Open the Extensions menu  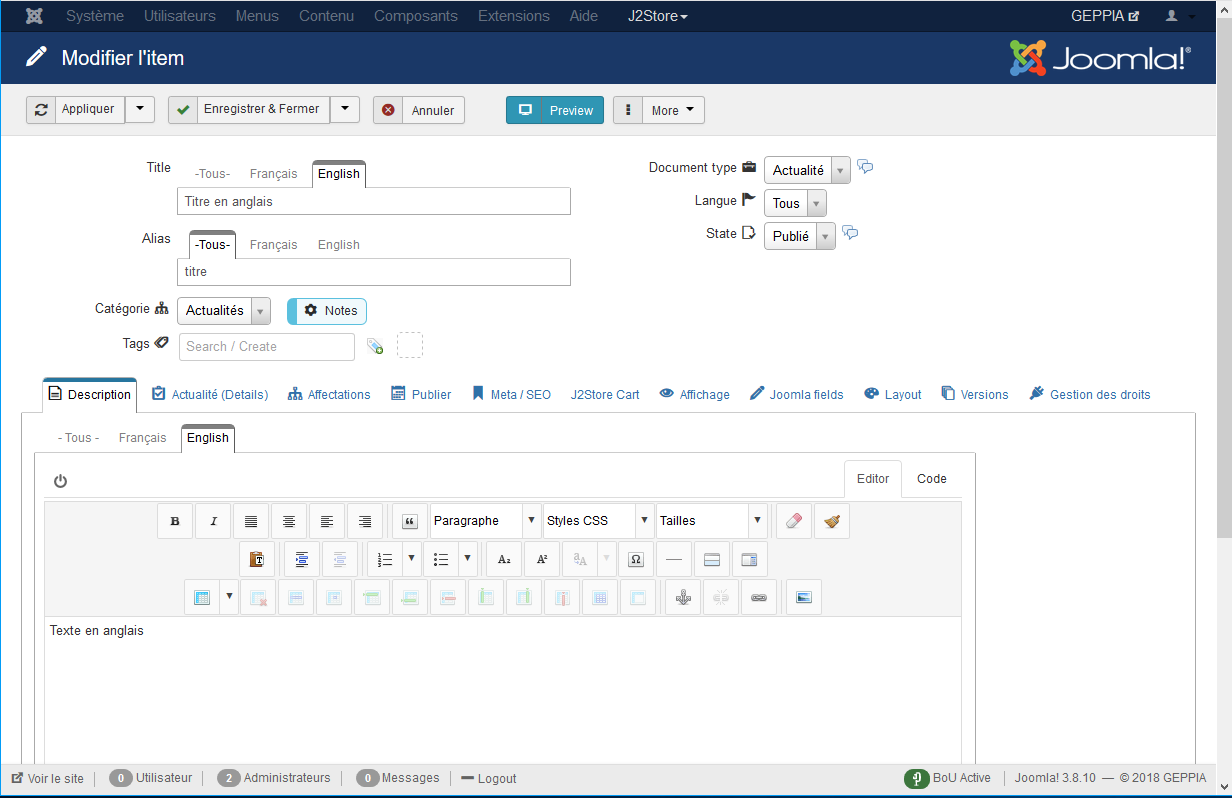(x=514, y=16)
